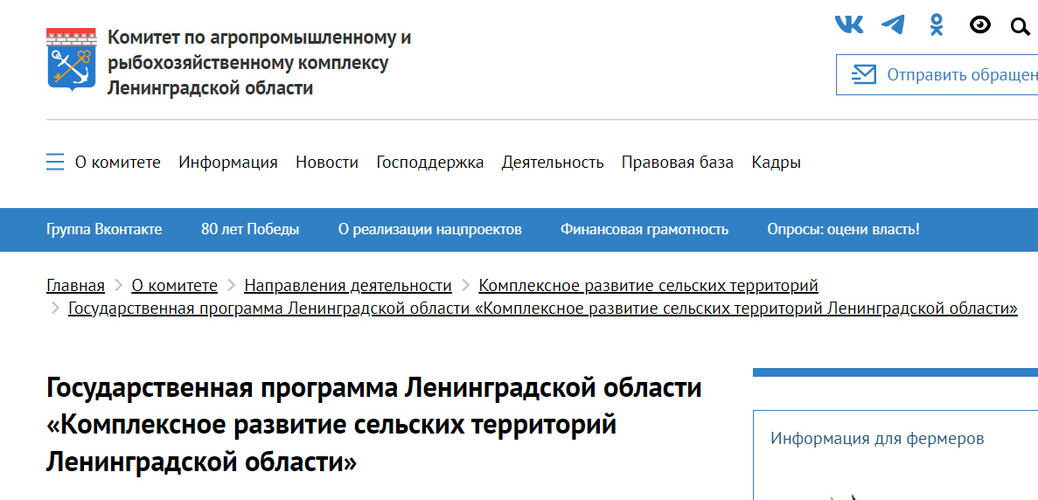Image resolution: width=1038 pixels, height=500 pixels.
Task: Open the Odnoklassniki social icon
Action: point(936,25)
